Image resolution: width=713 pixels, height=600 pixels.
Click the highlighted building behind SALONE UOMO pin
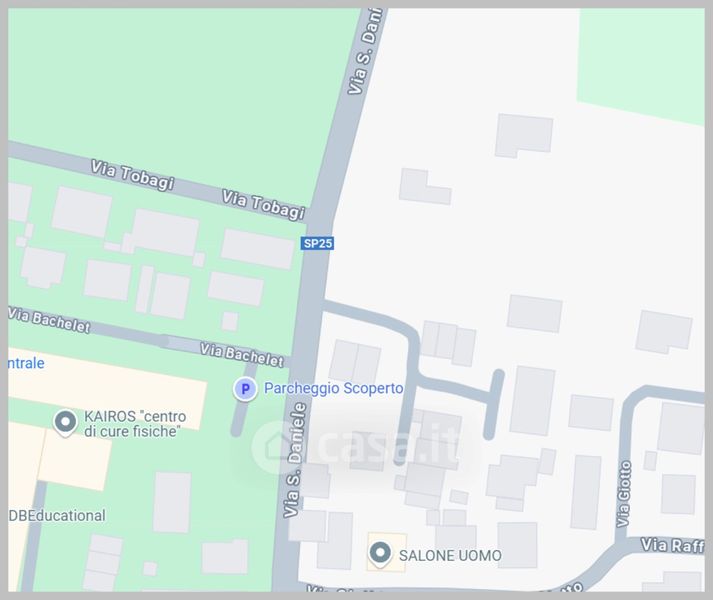(x=387, y=552)
